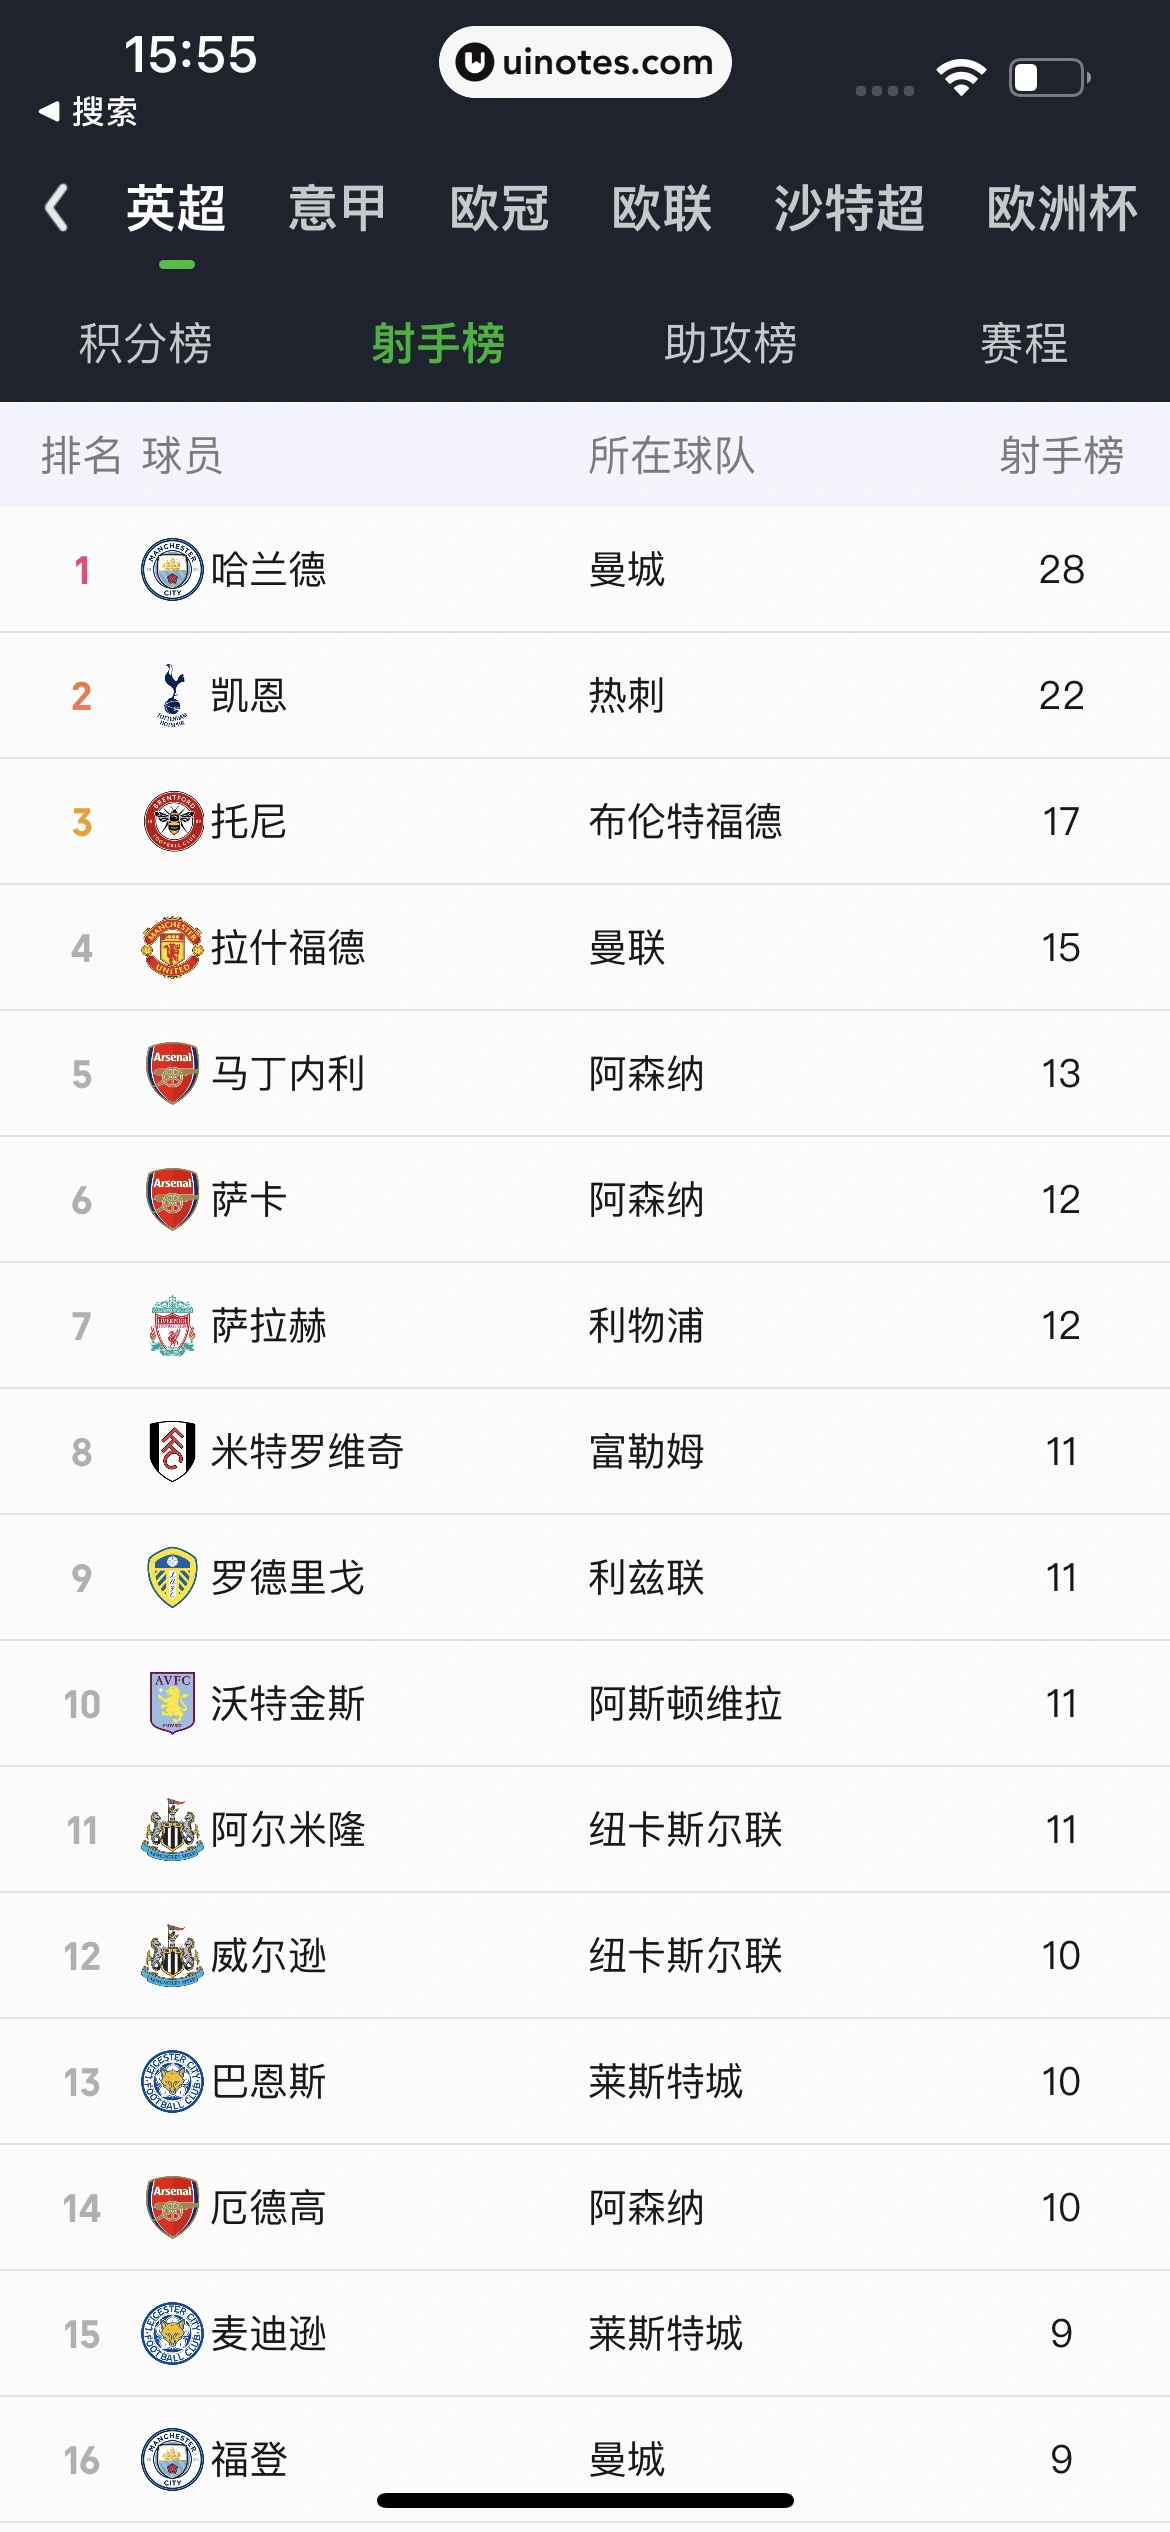Tap the uinotes.com pill at top
Viewport: 1170px width, 2532px height.
click(585, 62)
